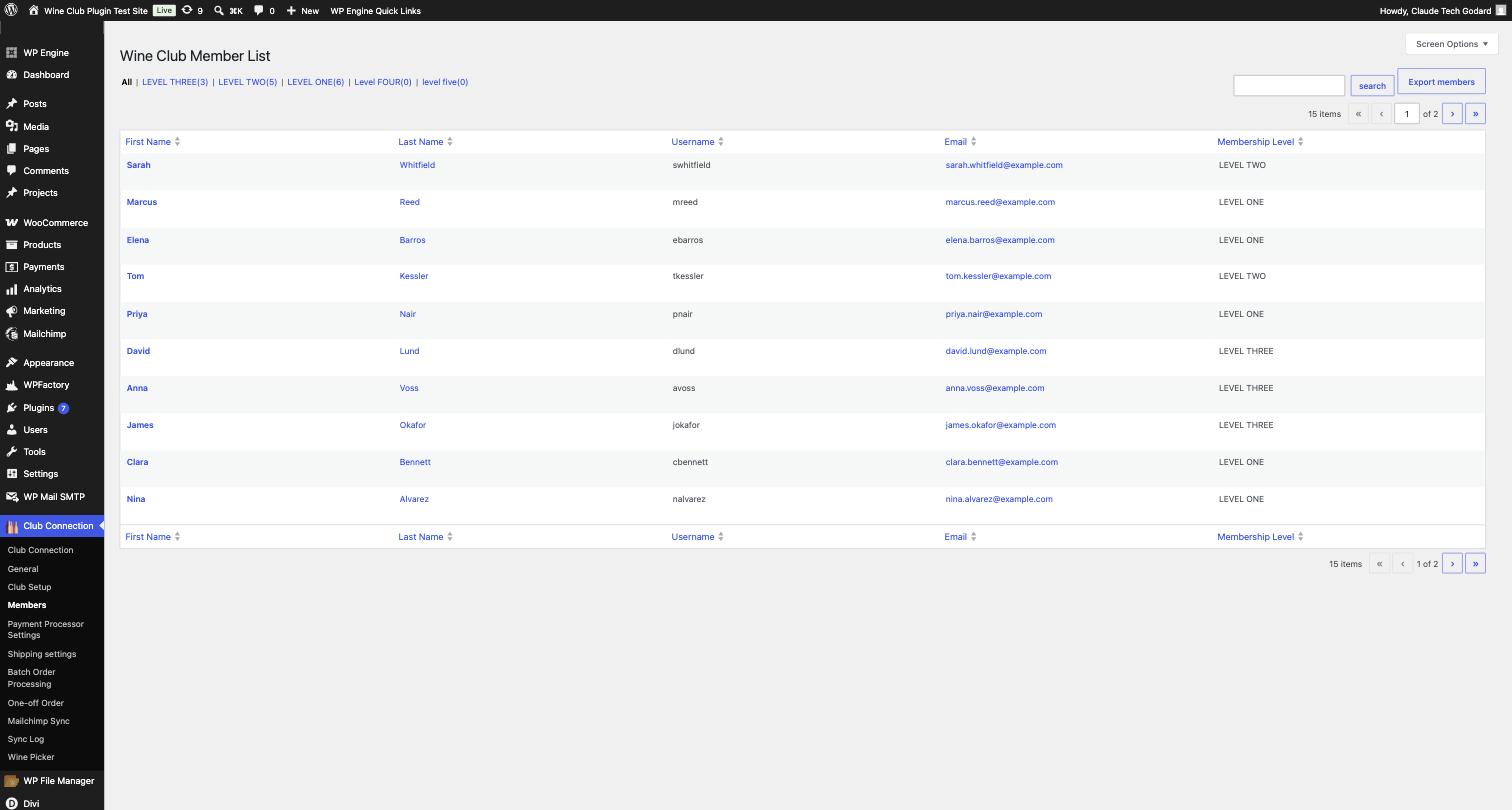Click the search icon in admin bar
Image resolution: width=1512 pixels, height=810 pixels.
pos(219,11)
